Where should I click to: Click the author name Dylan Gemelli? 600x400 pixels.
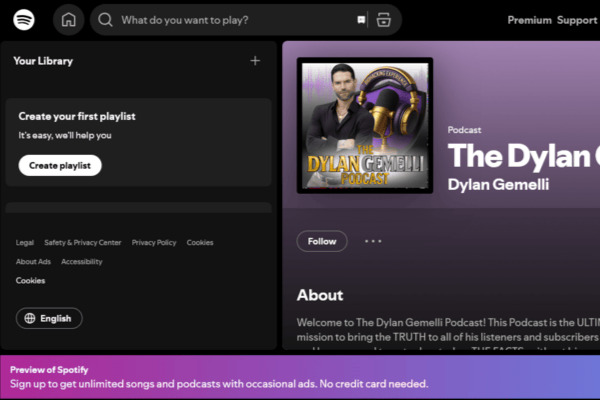click(x=498, y=184)
